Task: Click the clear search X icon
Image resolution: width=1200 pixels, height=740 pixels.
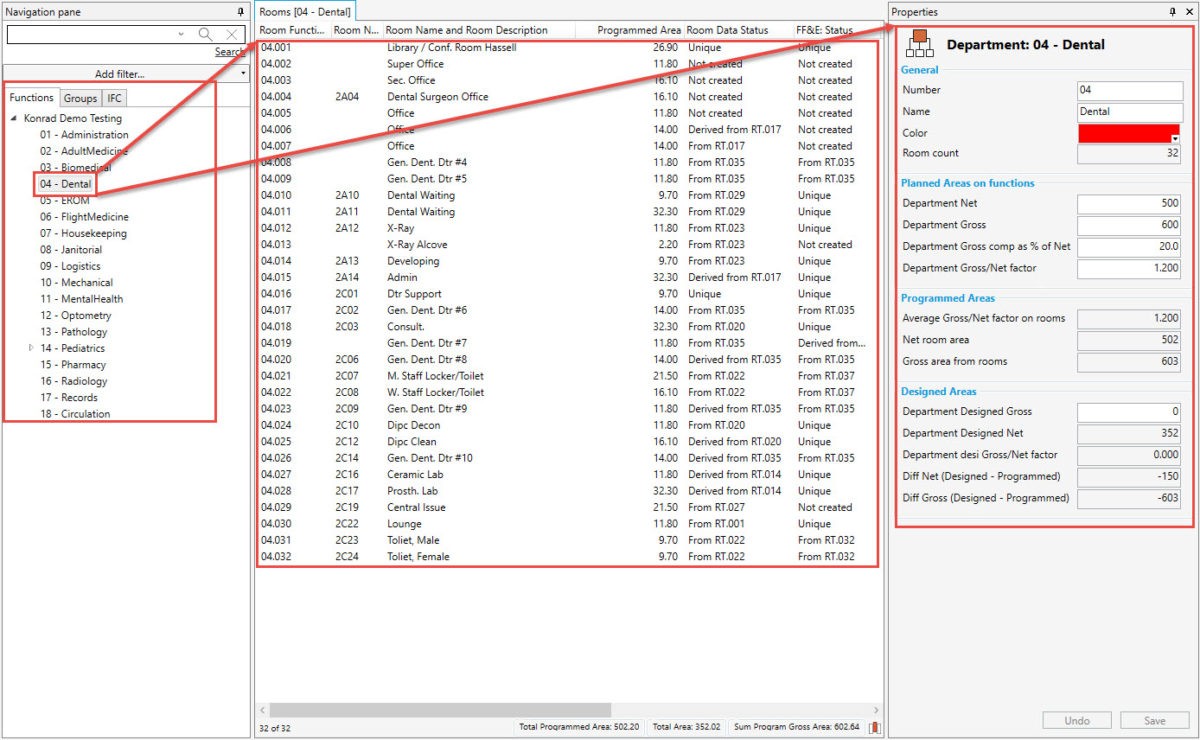Action: [x=231, y=33]
